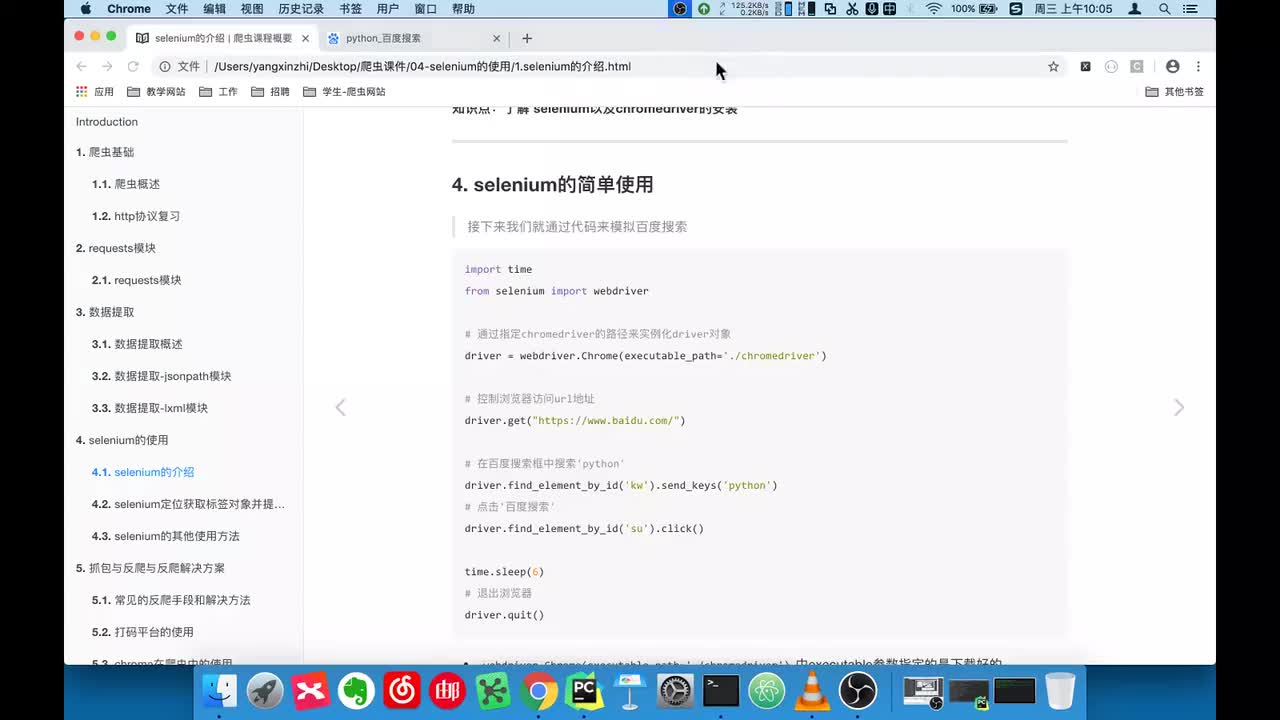Open Evernote elephant icon in Dock
Screen dimensions: 1280x720
[356, 691]
